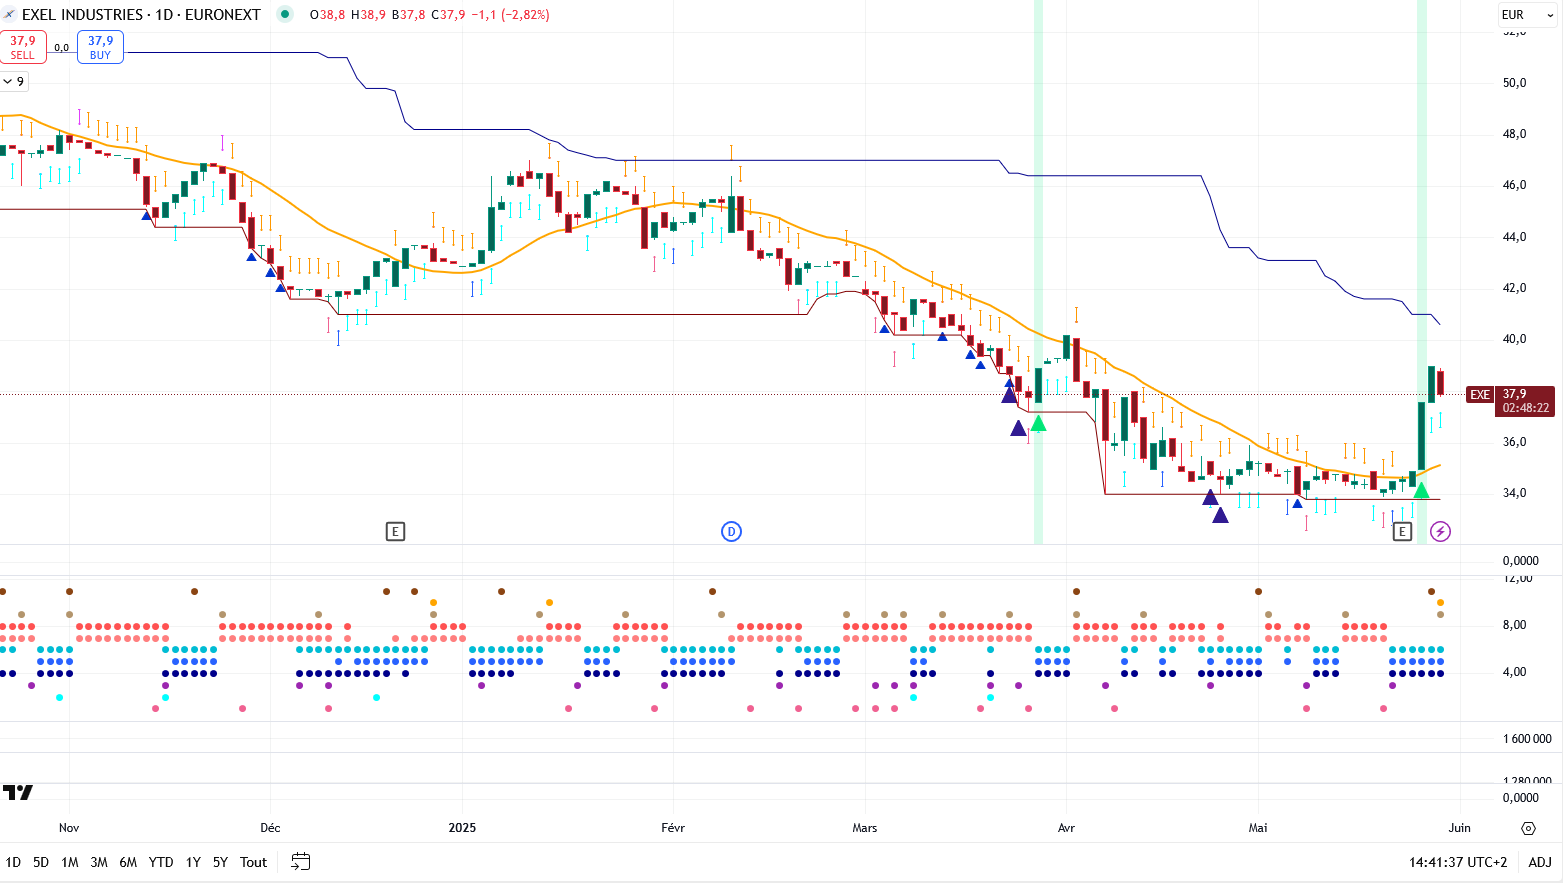Select the 1M time range
The width and height of the screenshot is (1563, 883).
coord(70,862)
